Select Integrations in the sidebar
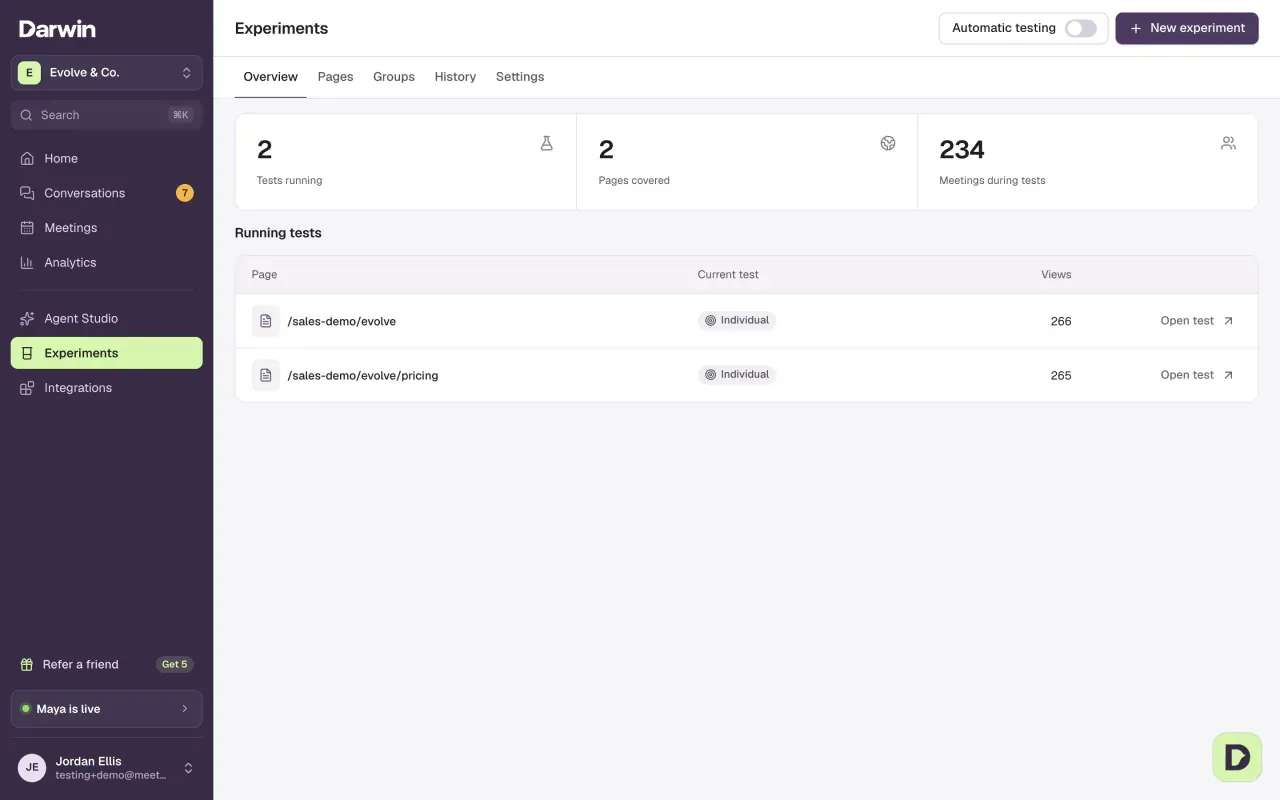The width and height of the screenshot is (1280, 800). click(107, 388)
